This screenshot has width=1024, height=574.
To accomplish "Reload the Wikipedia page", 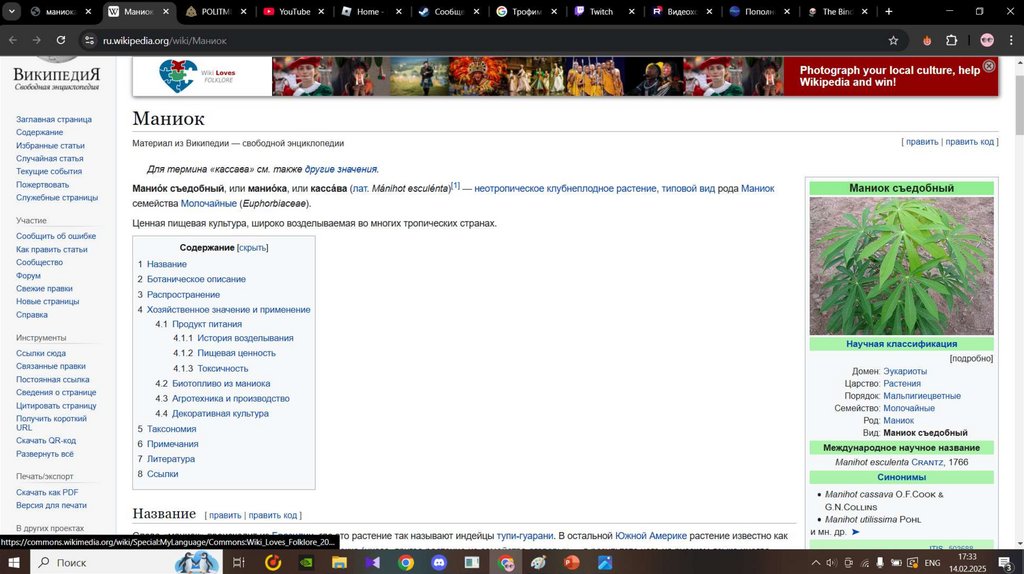I will [61, 40].
